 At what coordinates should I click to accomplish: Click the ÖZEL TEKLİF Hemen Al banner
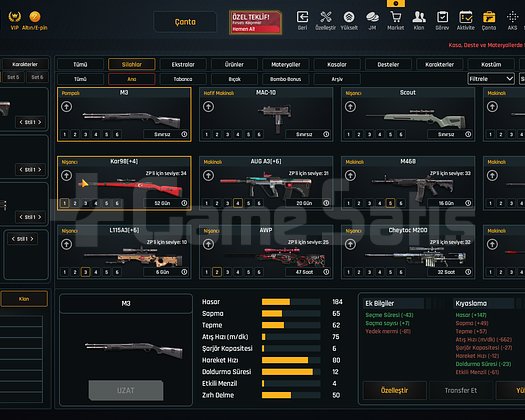point(255,22)
